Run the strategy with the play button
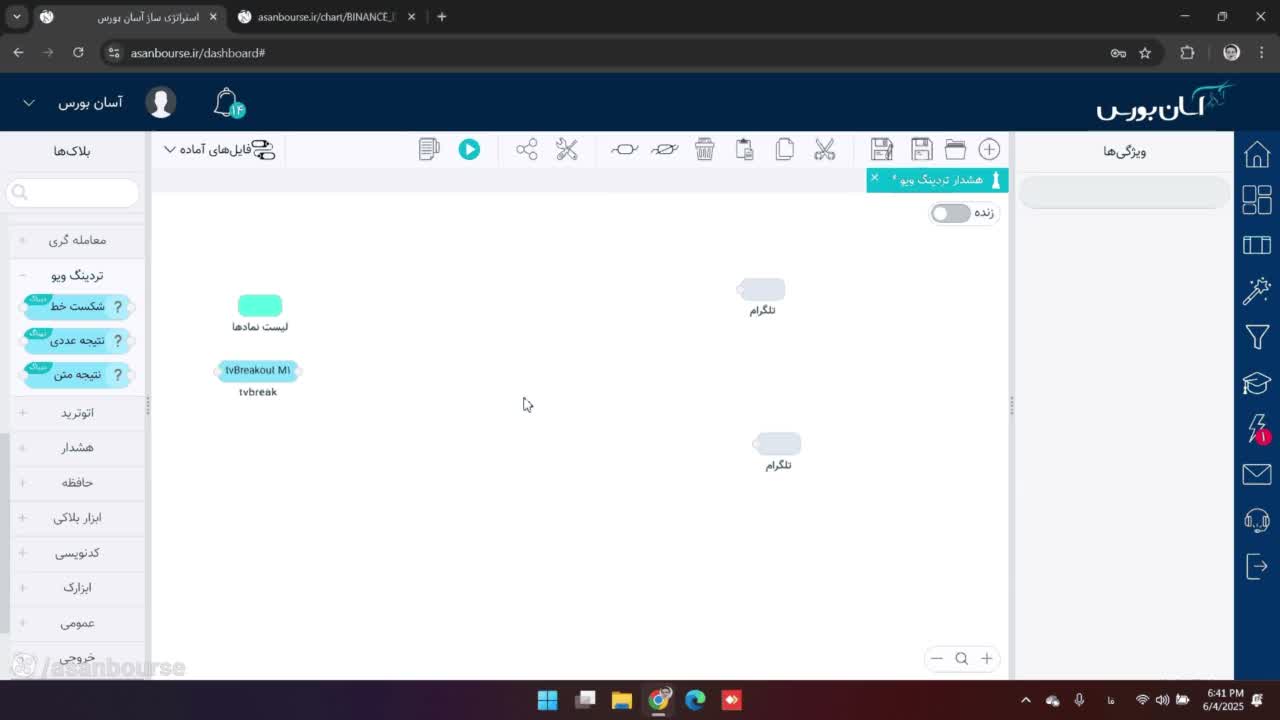 click(469, 149)
